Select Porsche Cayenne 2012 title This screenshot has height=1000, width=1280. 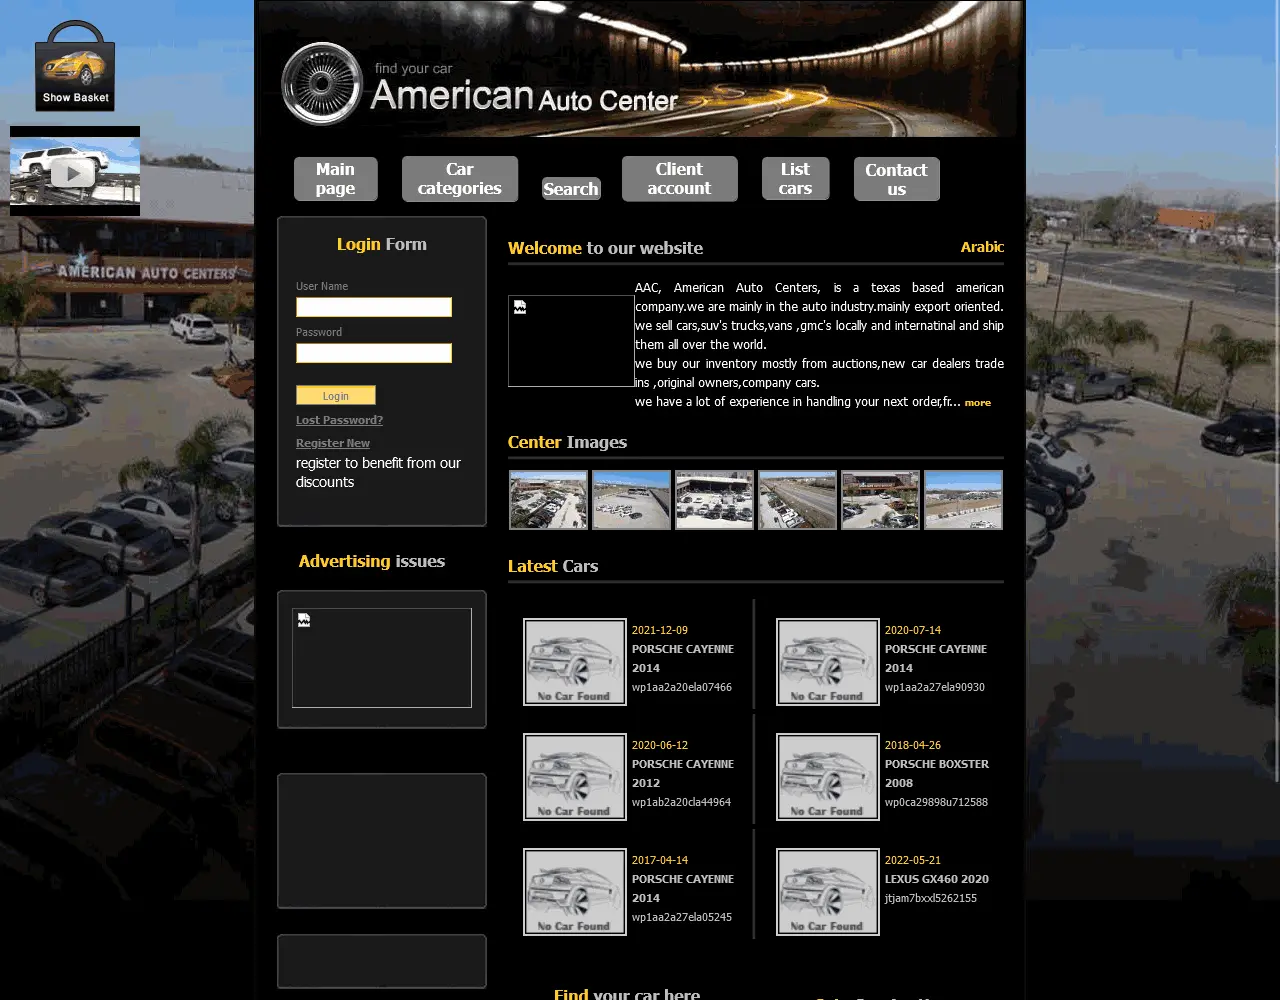coord(683,773)
